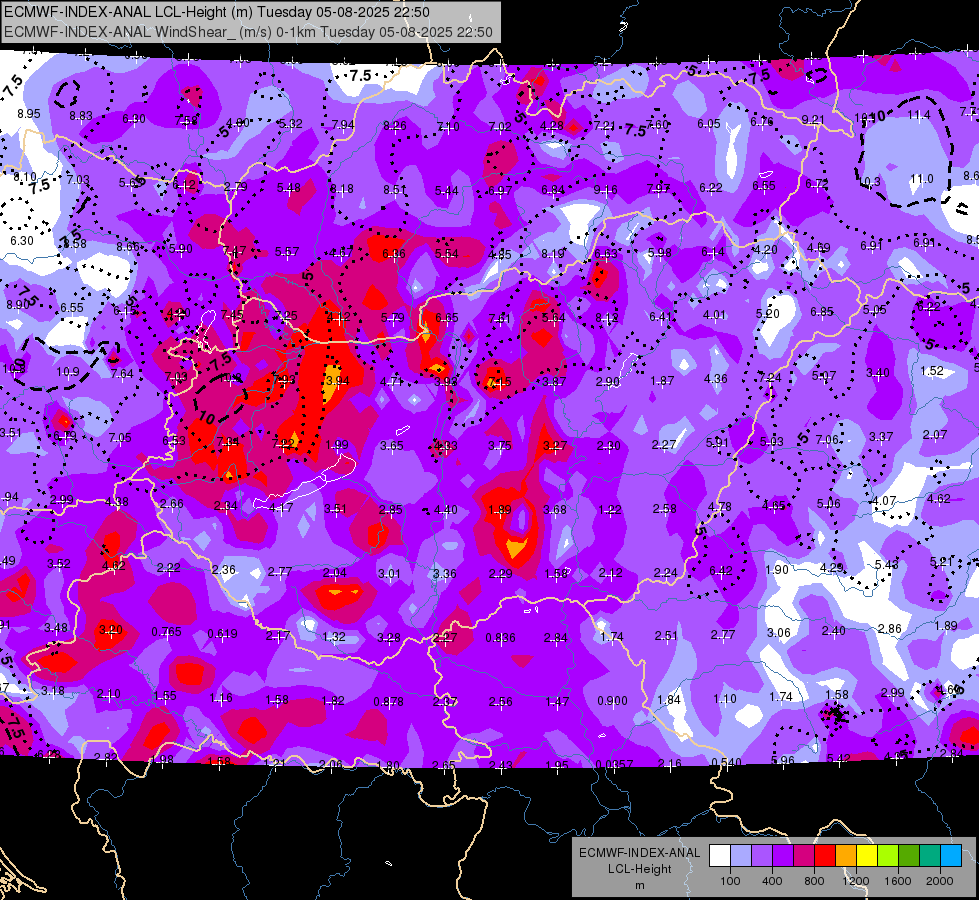Image resolution: width=979 pixels, height=900 pixels.
Task: Click the grid value '1.52'
Action: point(932,370)
